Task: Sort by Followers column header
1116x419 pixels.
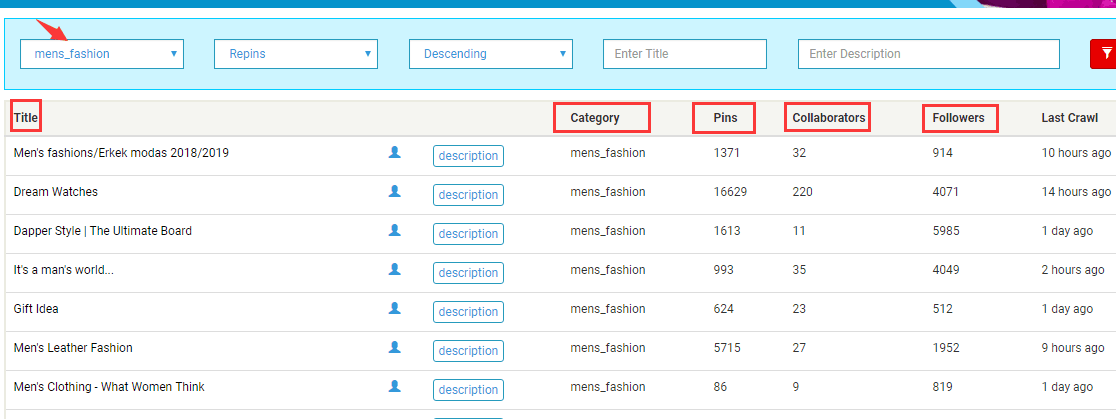Action: coord(958,118)
